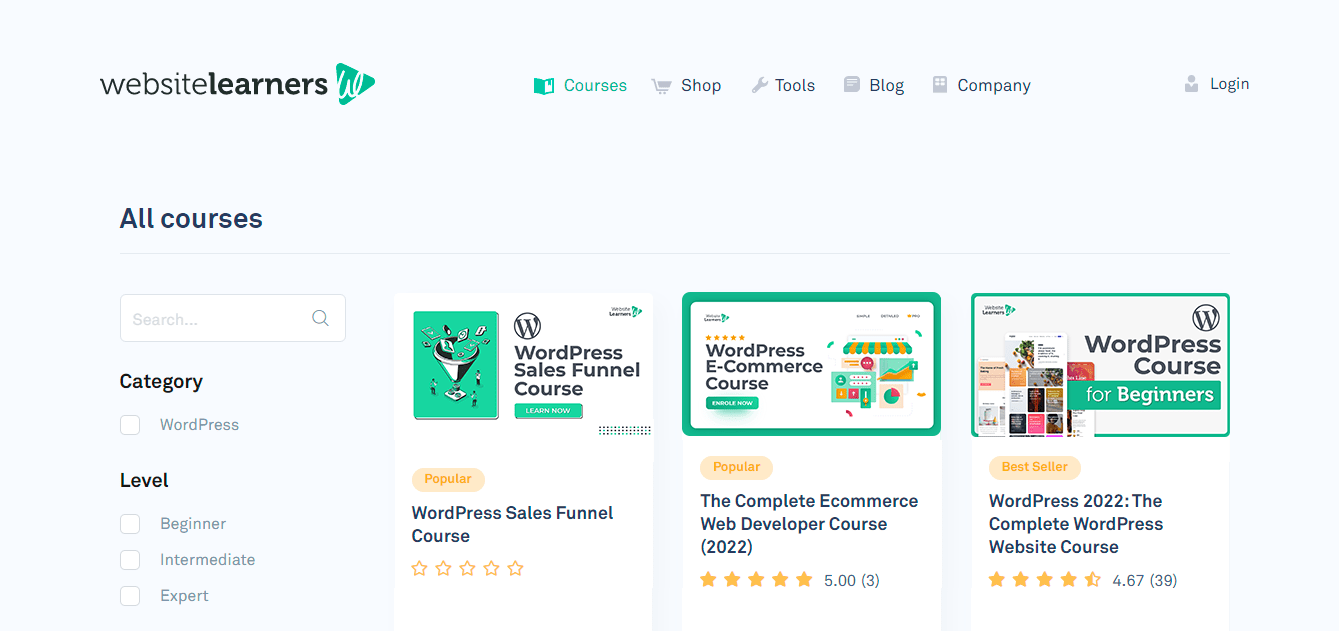Open the Company menu
The image size is (1339, 631).
pyautogui.click(x=993, y=86)
